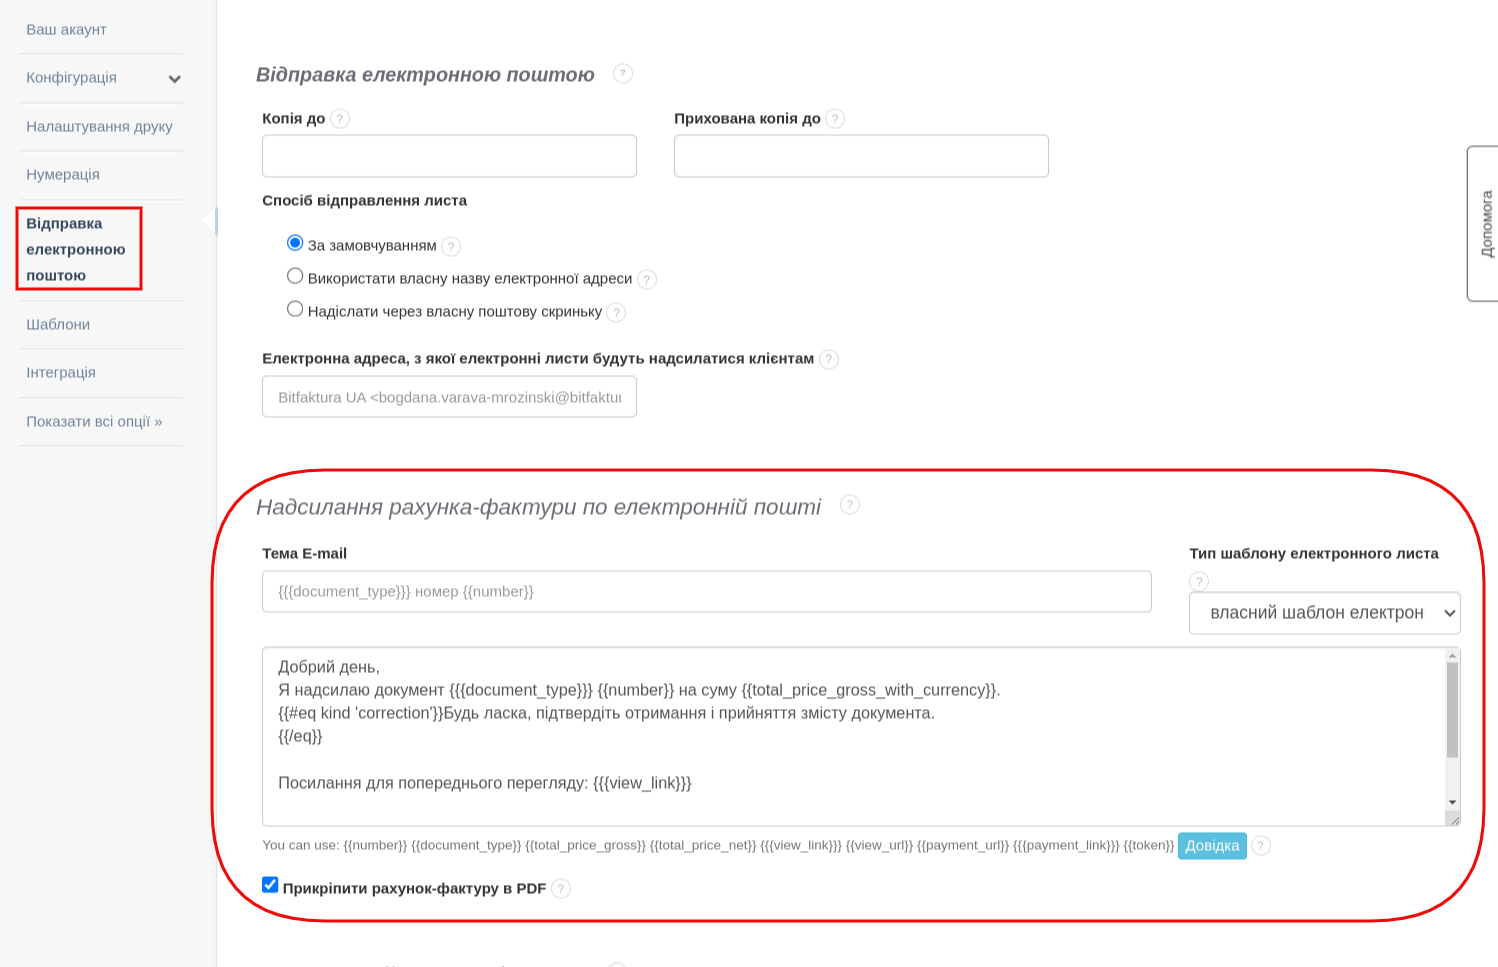Open help beside 'Прикріпити рахунок-фактуру в PDF'

(x=560, y=888)
